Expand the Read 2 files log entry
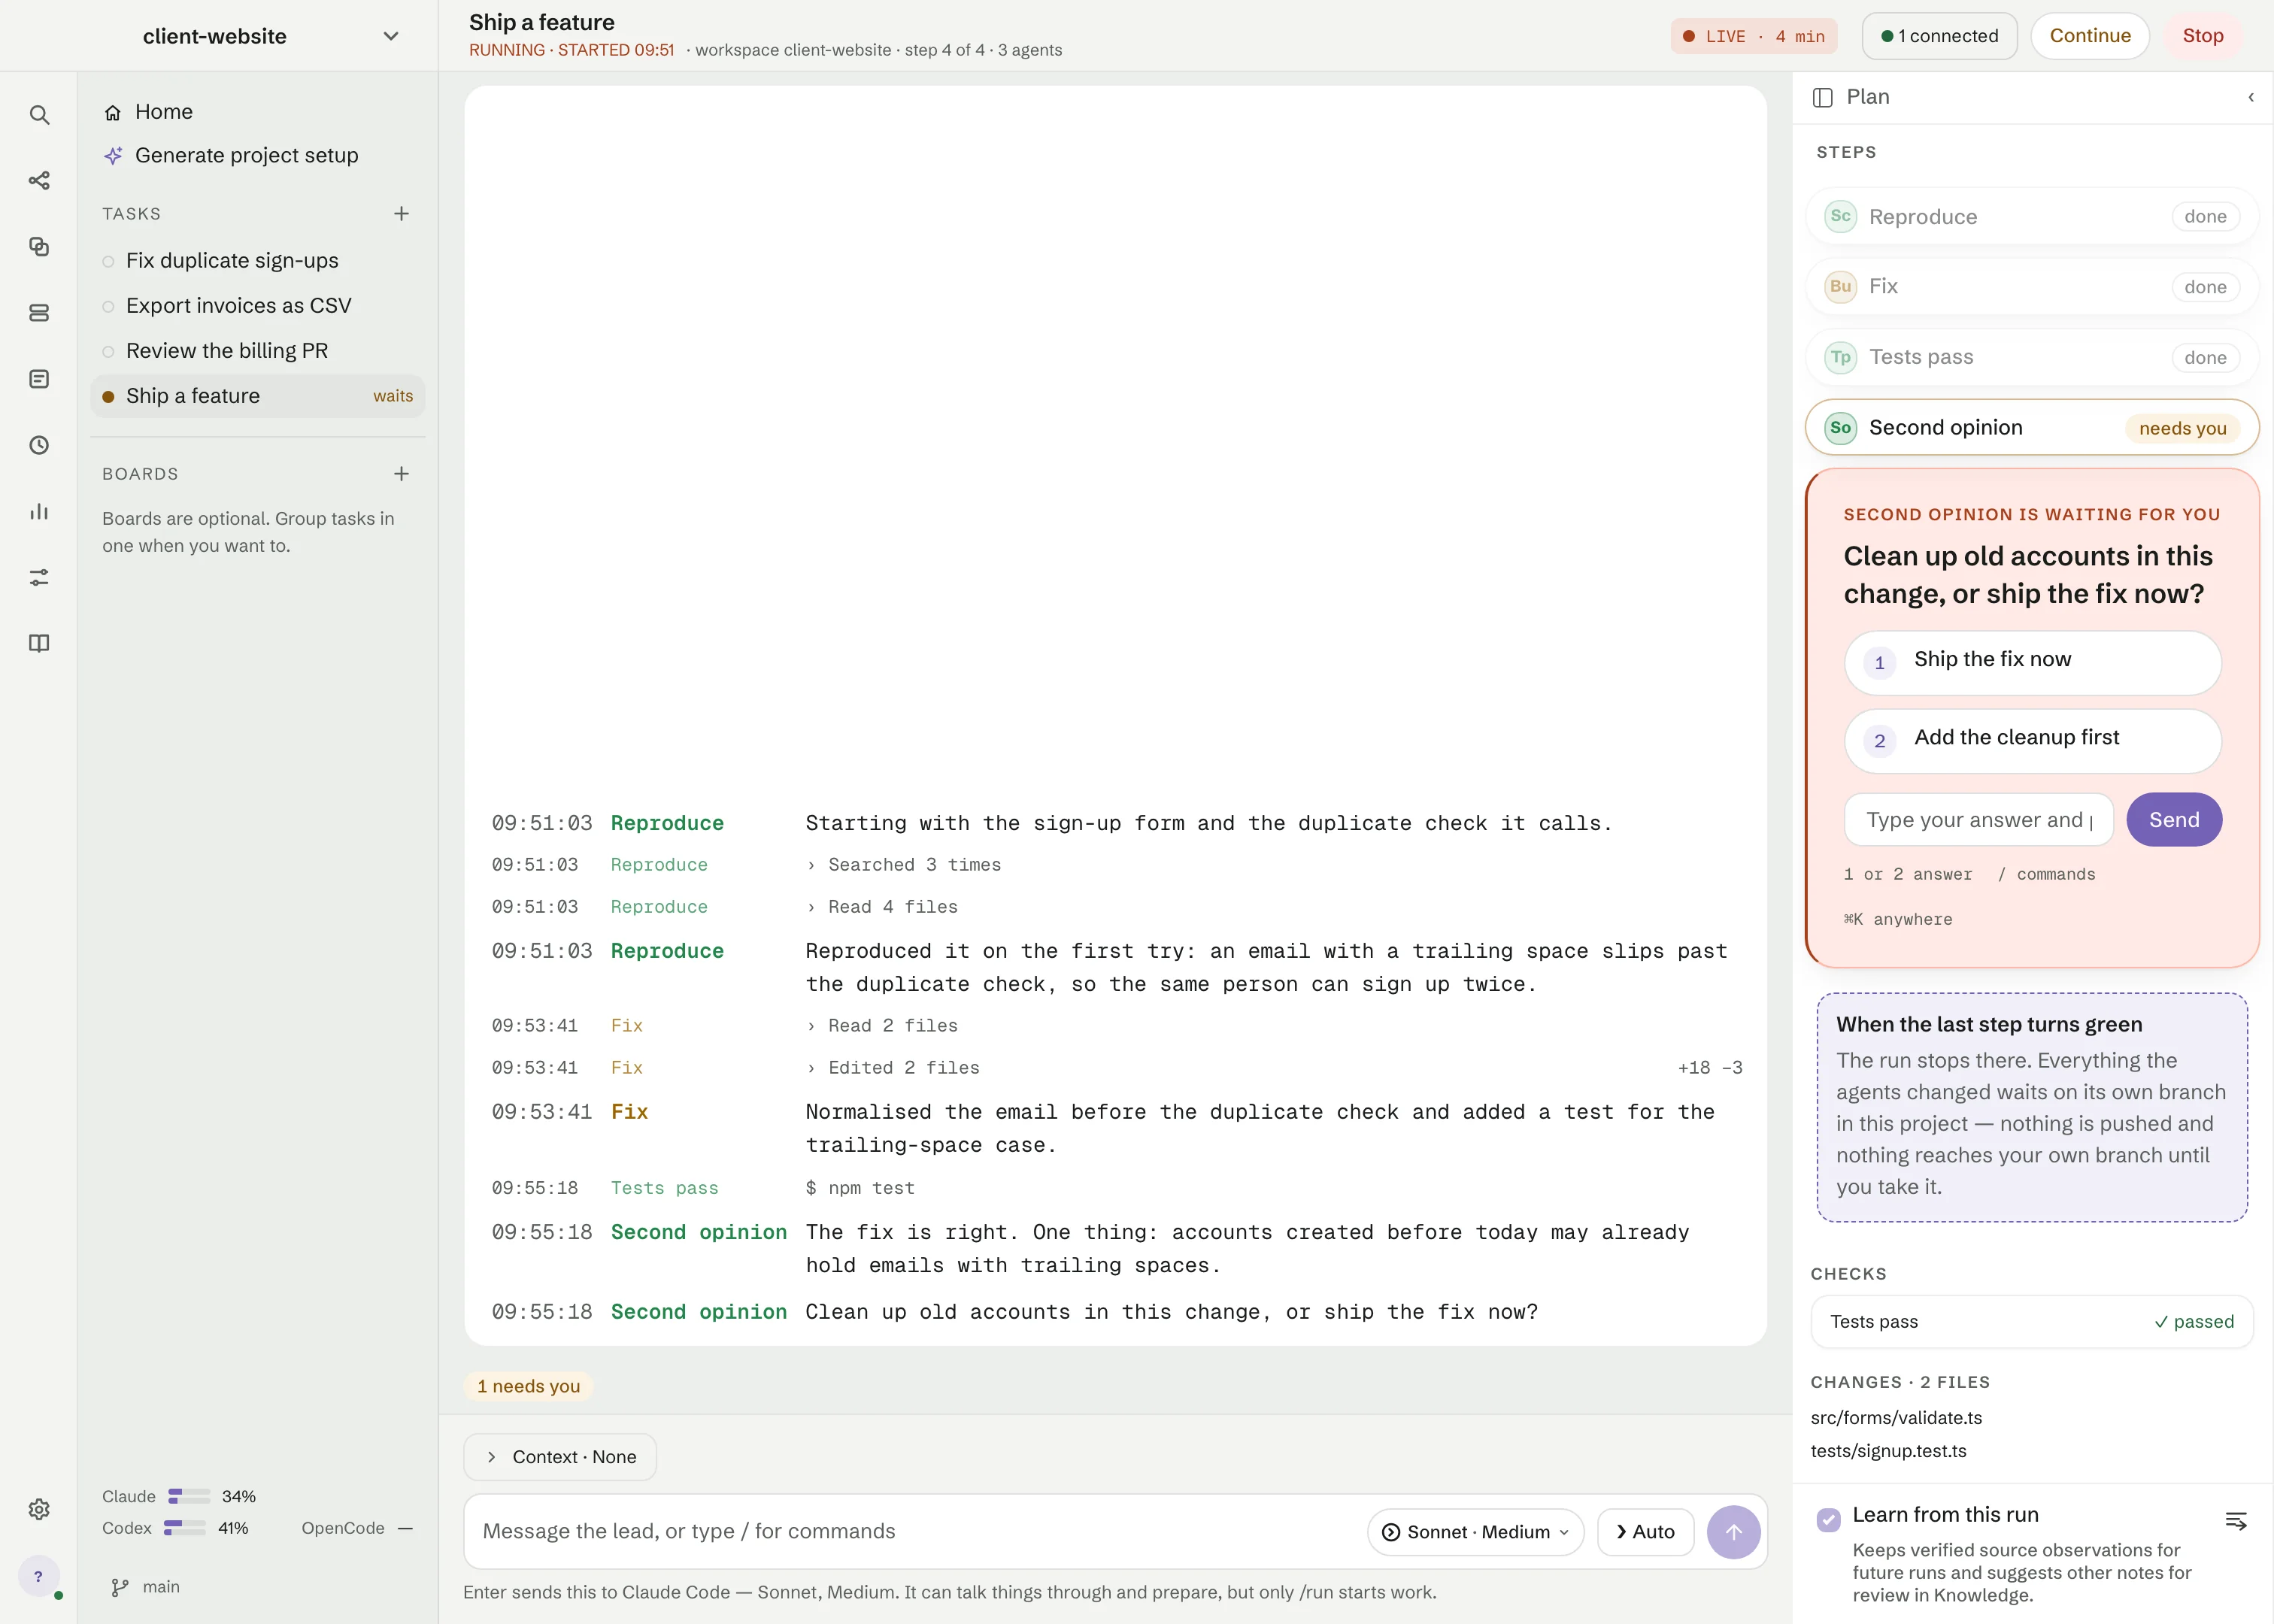2274x1624 pixels. [881, 1026]
